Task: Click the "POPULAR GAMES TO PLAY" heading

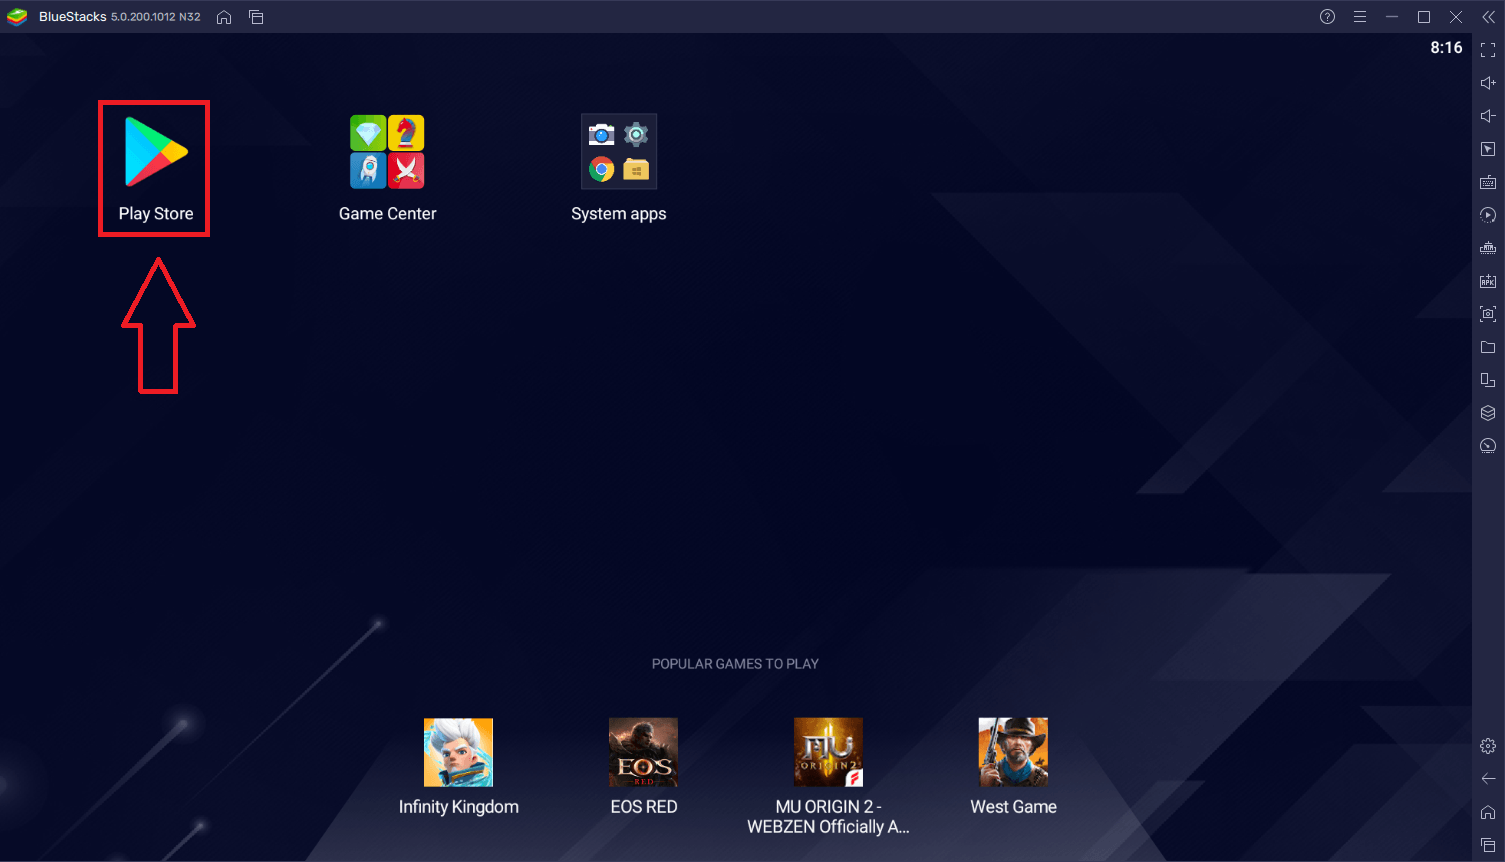Action: pos(735,664)
